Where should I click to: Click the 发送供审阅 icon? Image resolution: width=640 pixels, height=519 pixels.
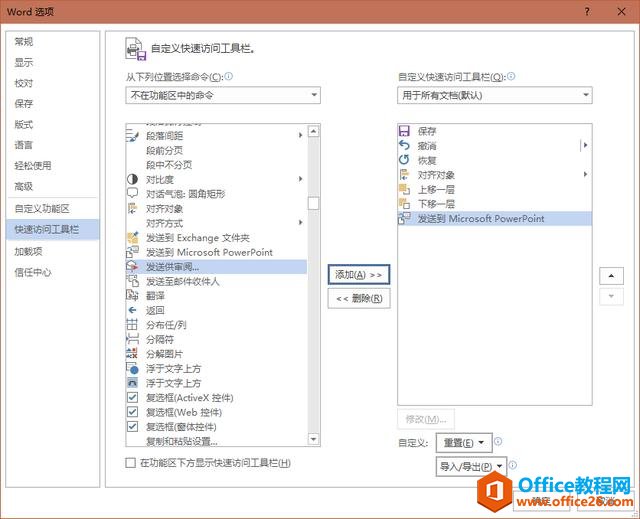(132, 266)
